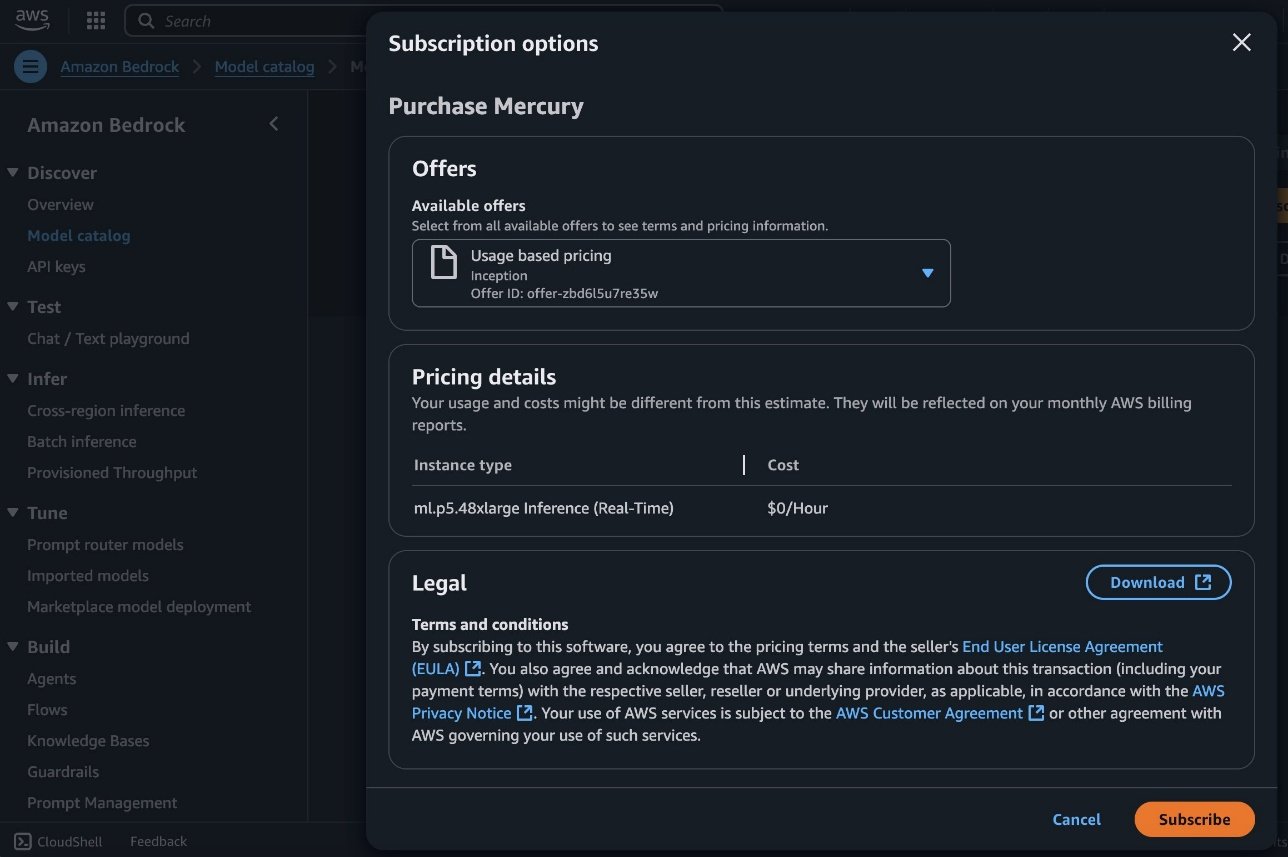Open Flows page

[47, 709]
